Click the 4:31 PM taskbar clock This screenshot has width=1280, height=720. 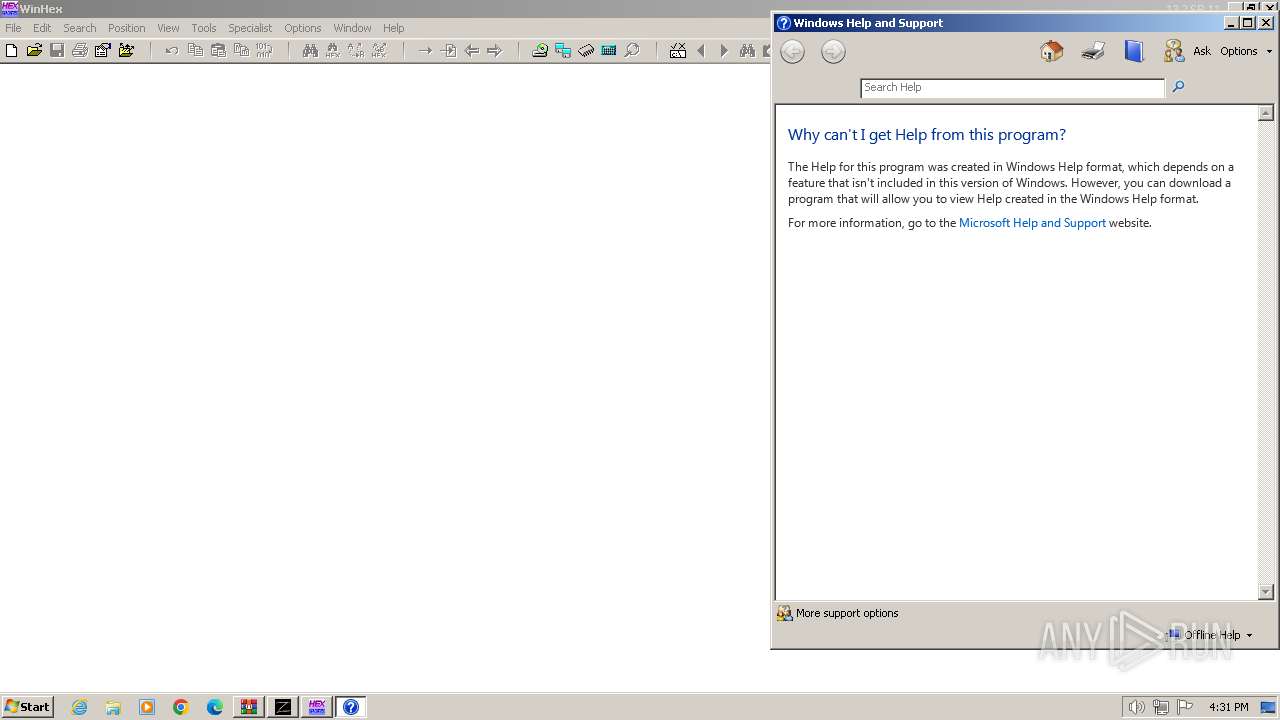pyautogui.click(x=1229, y=707)
